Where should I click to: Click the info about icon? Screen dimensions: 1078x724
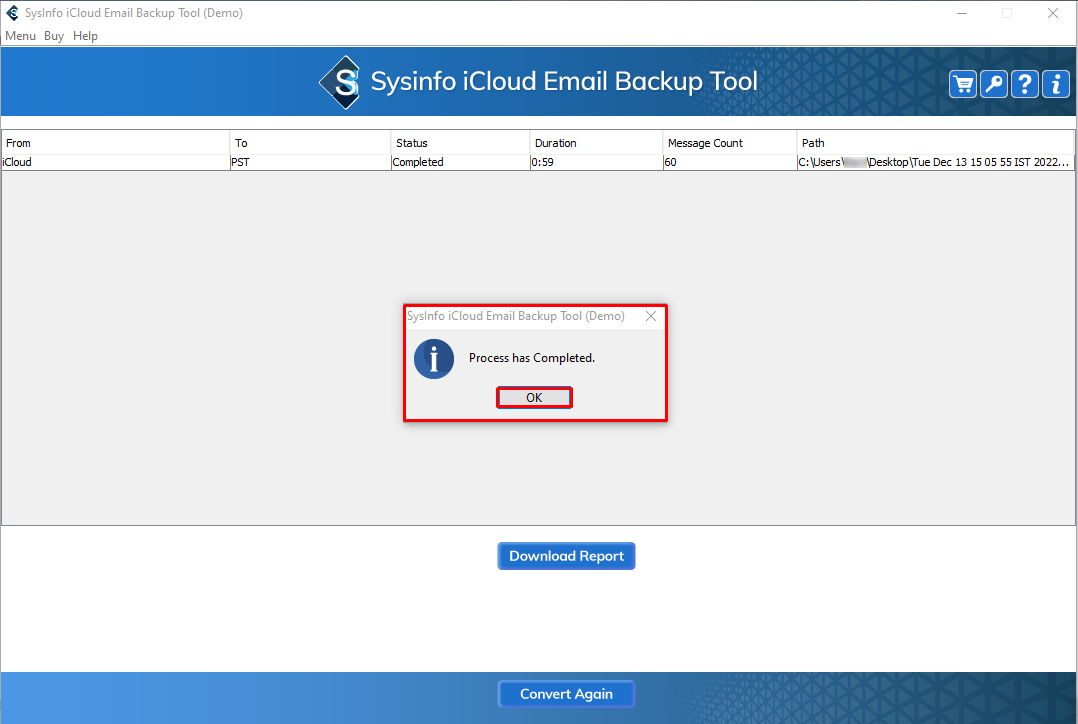pyautogui.click(x=1055, y=84)
